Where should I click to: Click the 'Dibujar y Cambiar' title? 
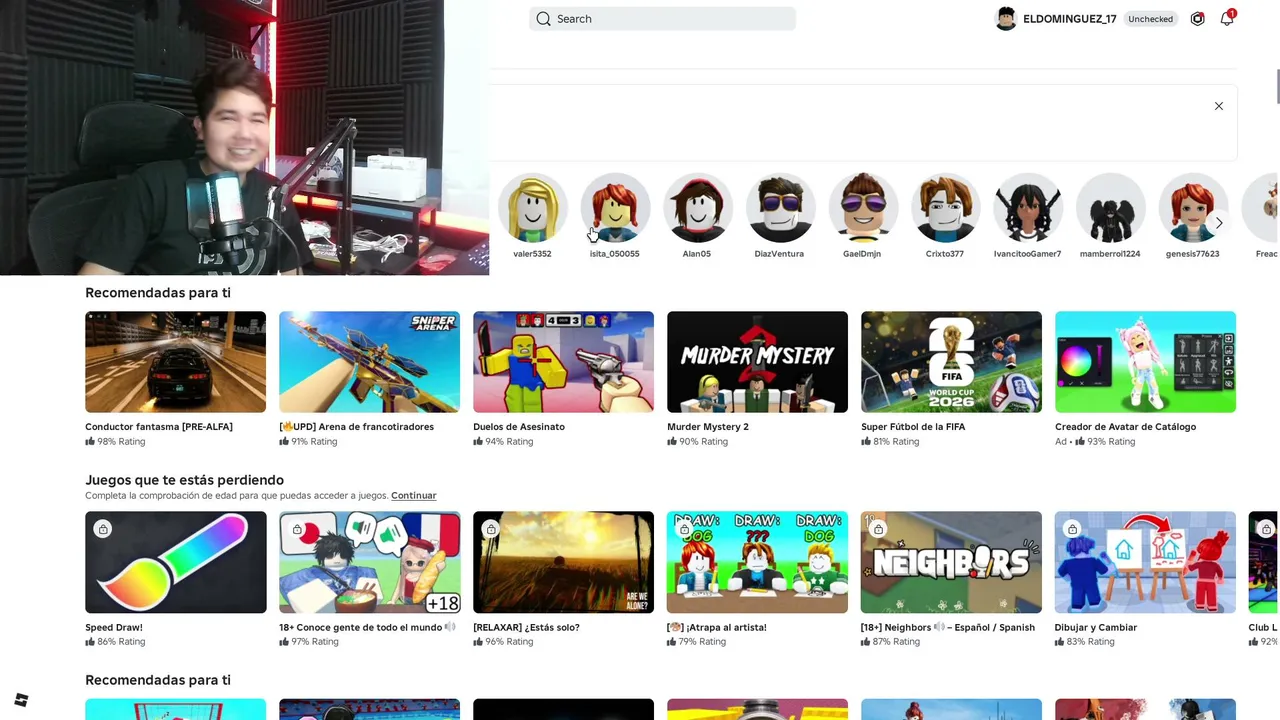click(x=1096, y=628)
